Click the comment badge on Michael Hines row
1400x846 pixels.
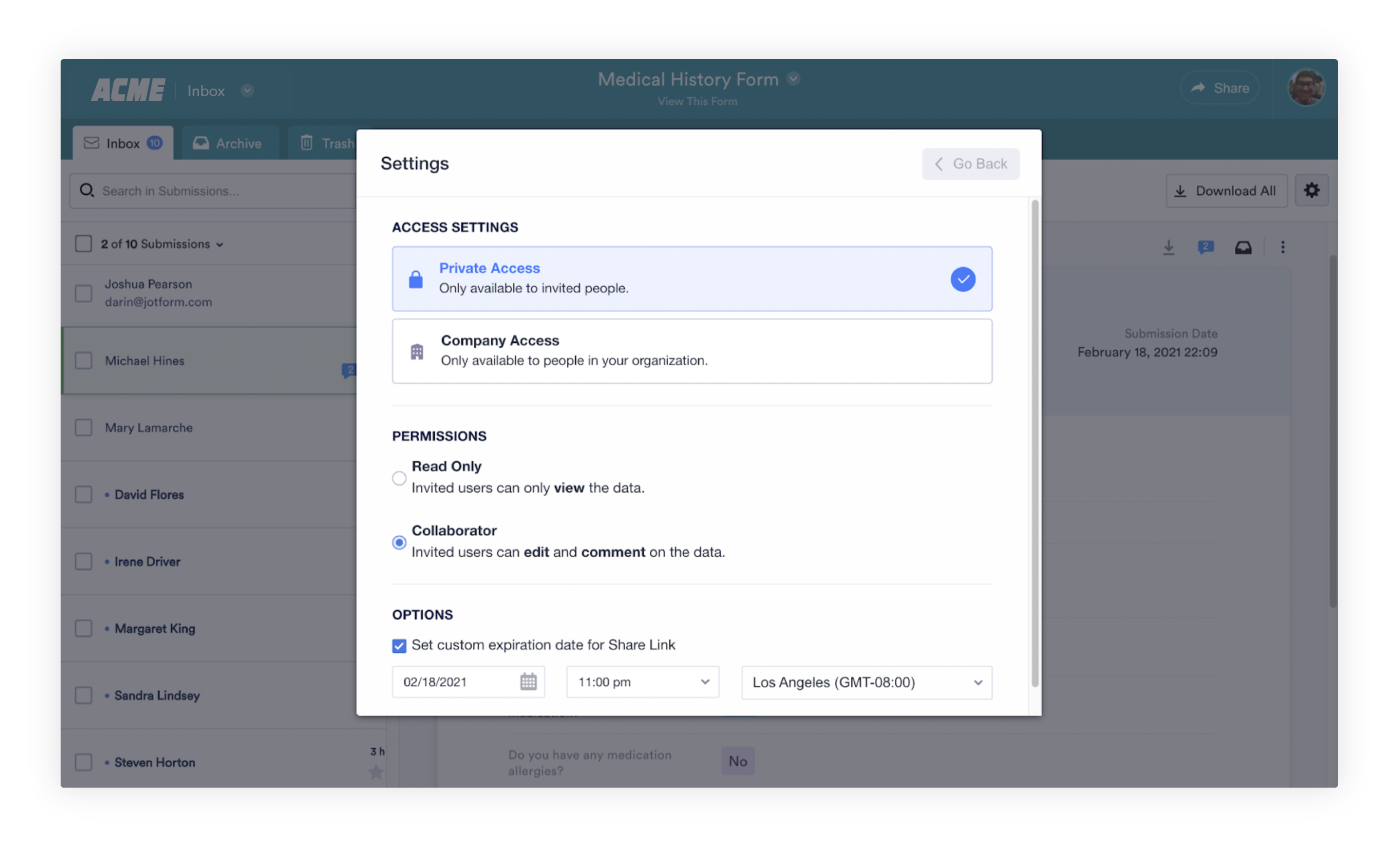349,371
